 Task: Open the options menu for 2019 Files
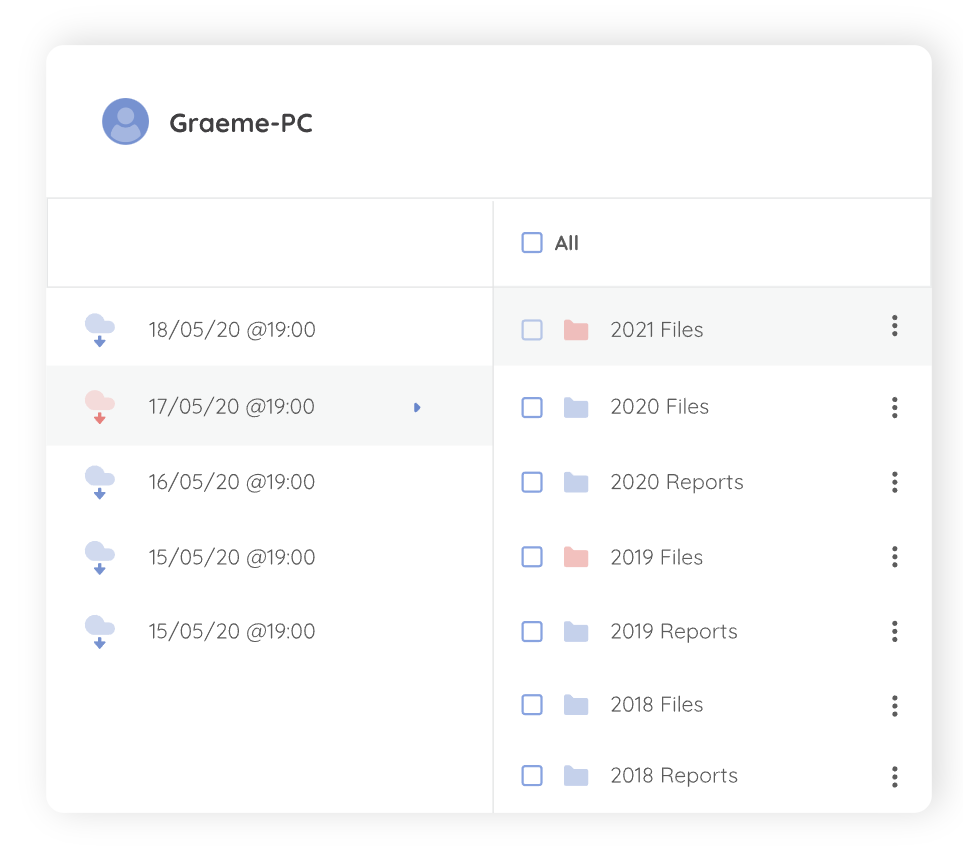pyautogui.click(x=894, y=557)
